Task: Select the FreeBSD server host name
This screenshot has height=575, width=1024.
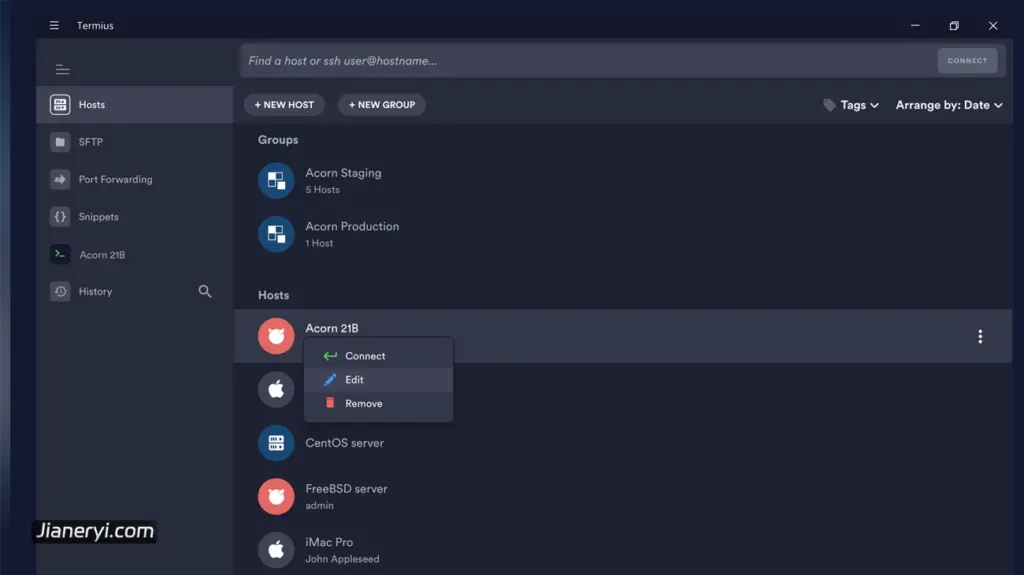Action: [347, 489]
